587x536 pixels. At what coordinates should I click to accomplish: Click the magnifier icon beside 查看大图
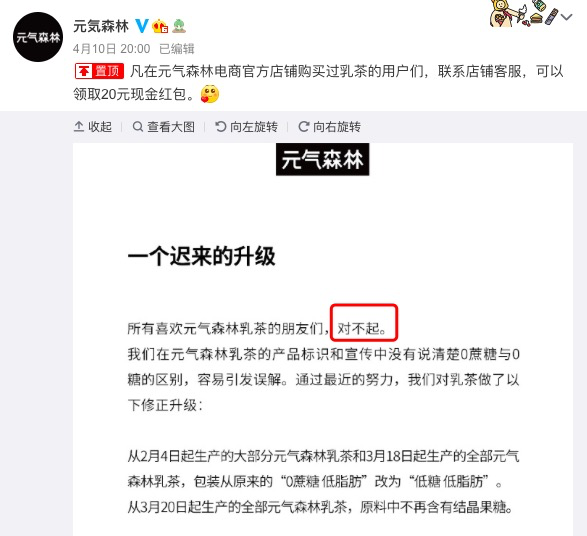pyautogui.click(x=138, y=127)
